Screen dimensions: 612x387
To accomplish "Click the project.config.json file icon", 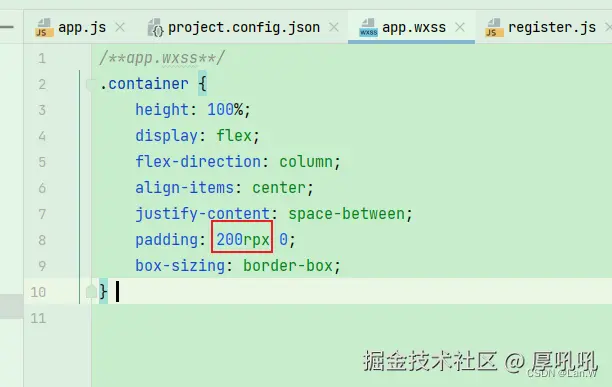I will (155, 28).
